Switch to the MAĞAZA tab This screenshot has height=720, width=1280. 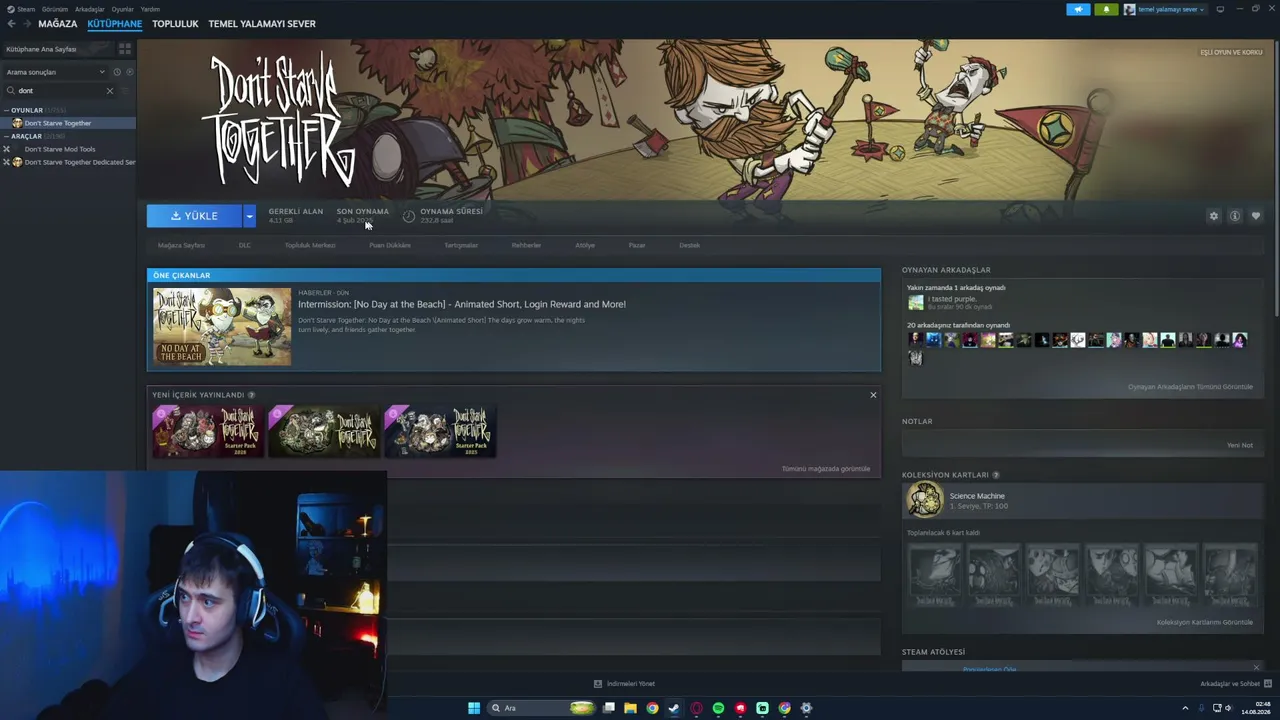(x=57, y=24)
